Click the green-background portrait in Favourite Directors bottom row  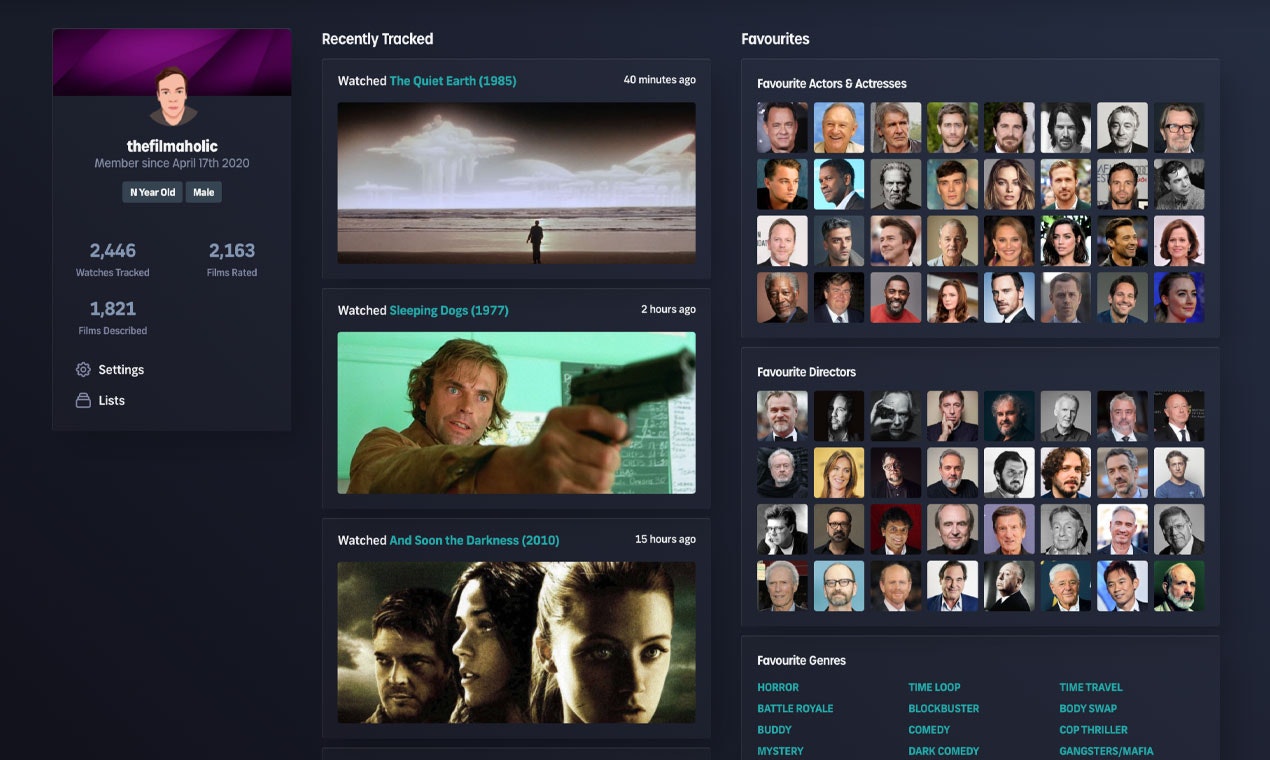(x=1179, y=586)
